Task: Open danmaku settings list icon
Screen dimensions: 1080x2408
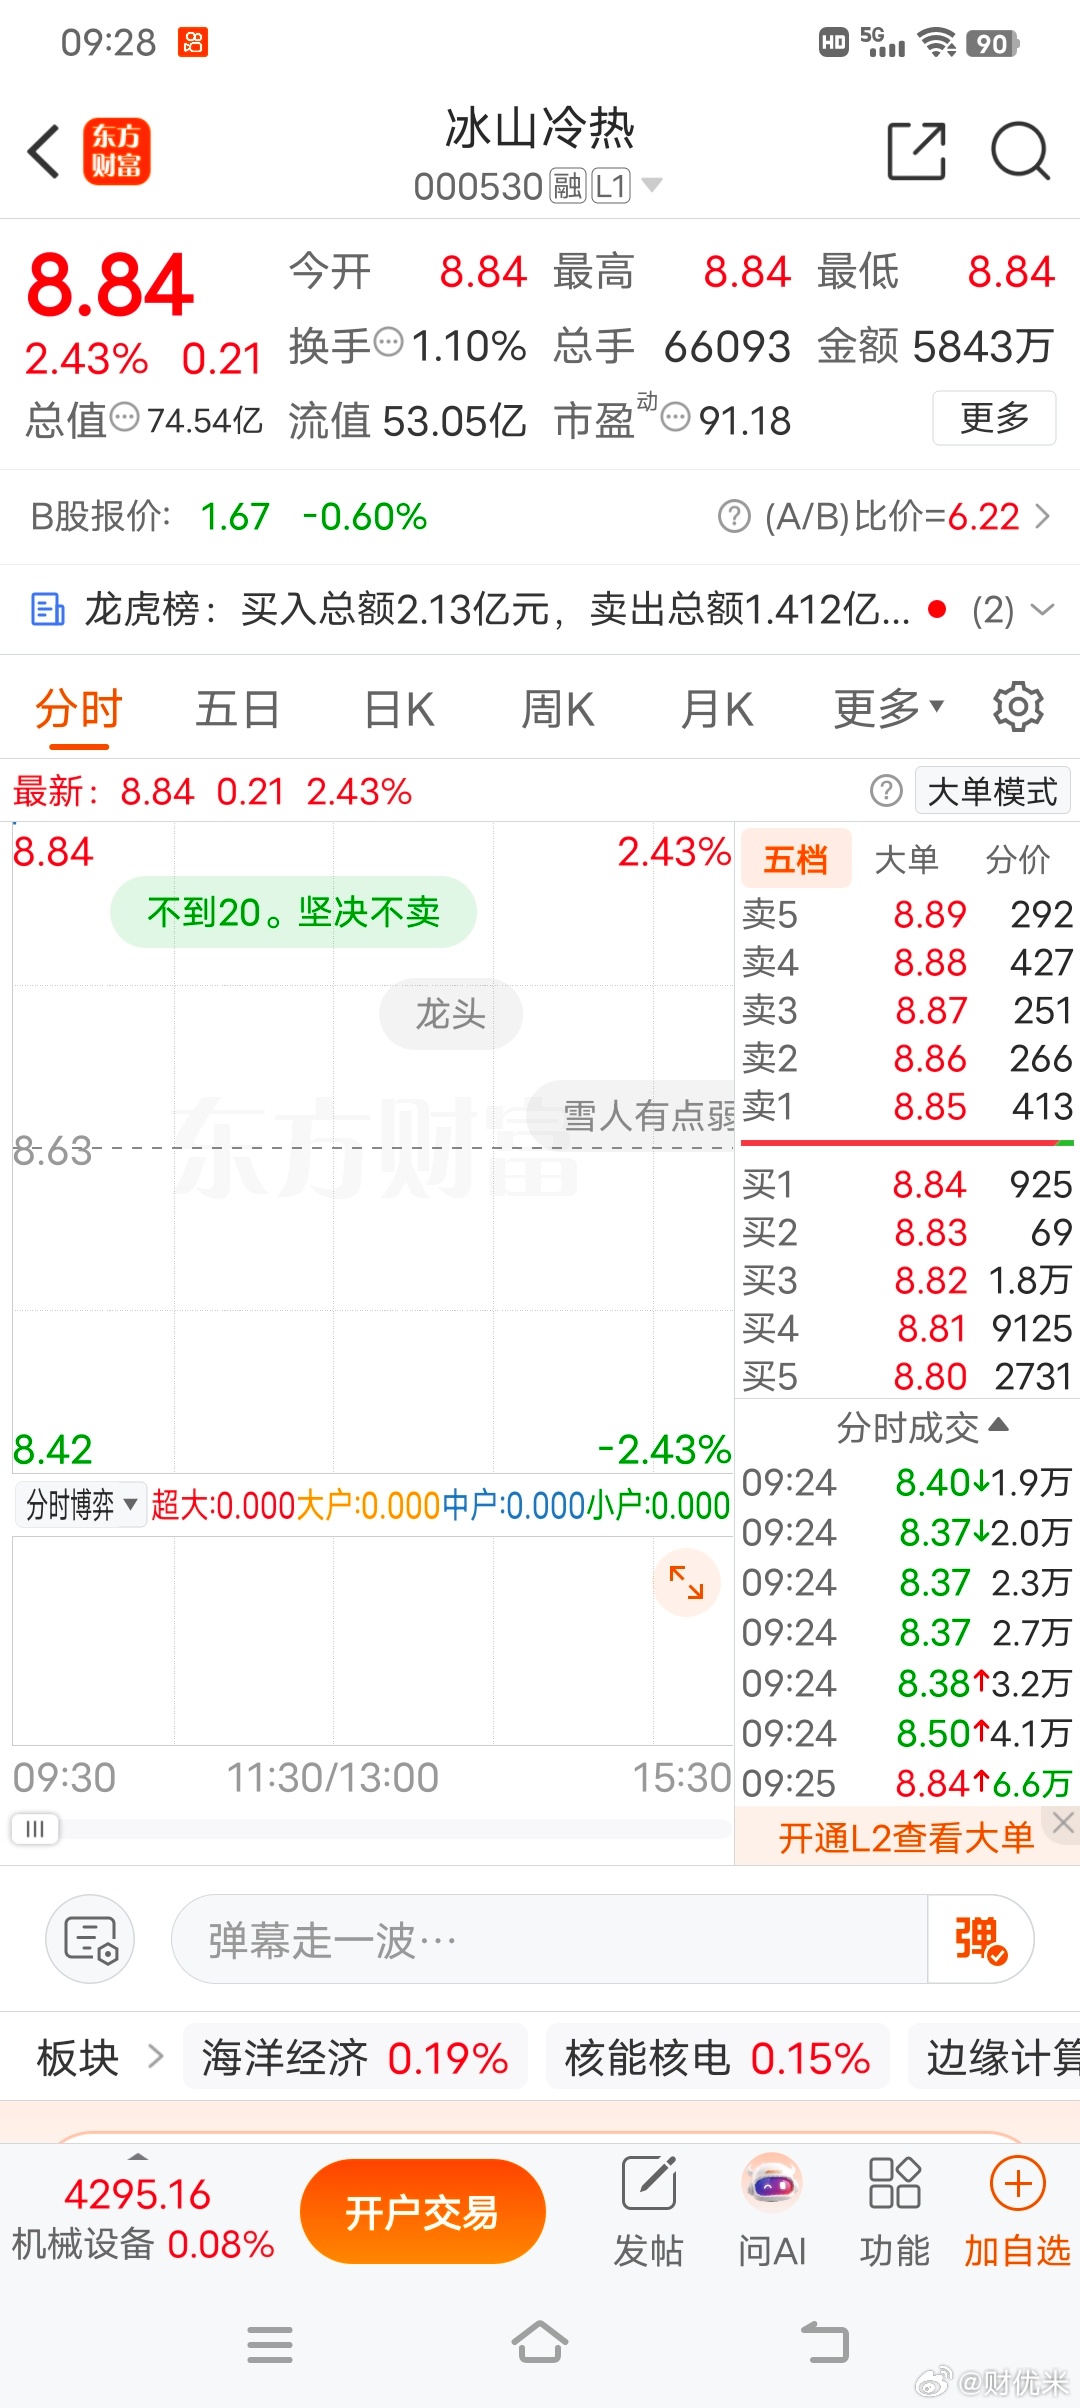Action: pos(90,1939)
